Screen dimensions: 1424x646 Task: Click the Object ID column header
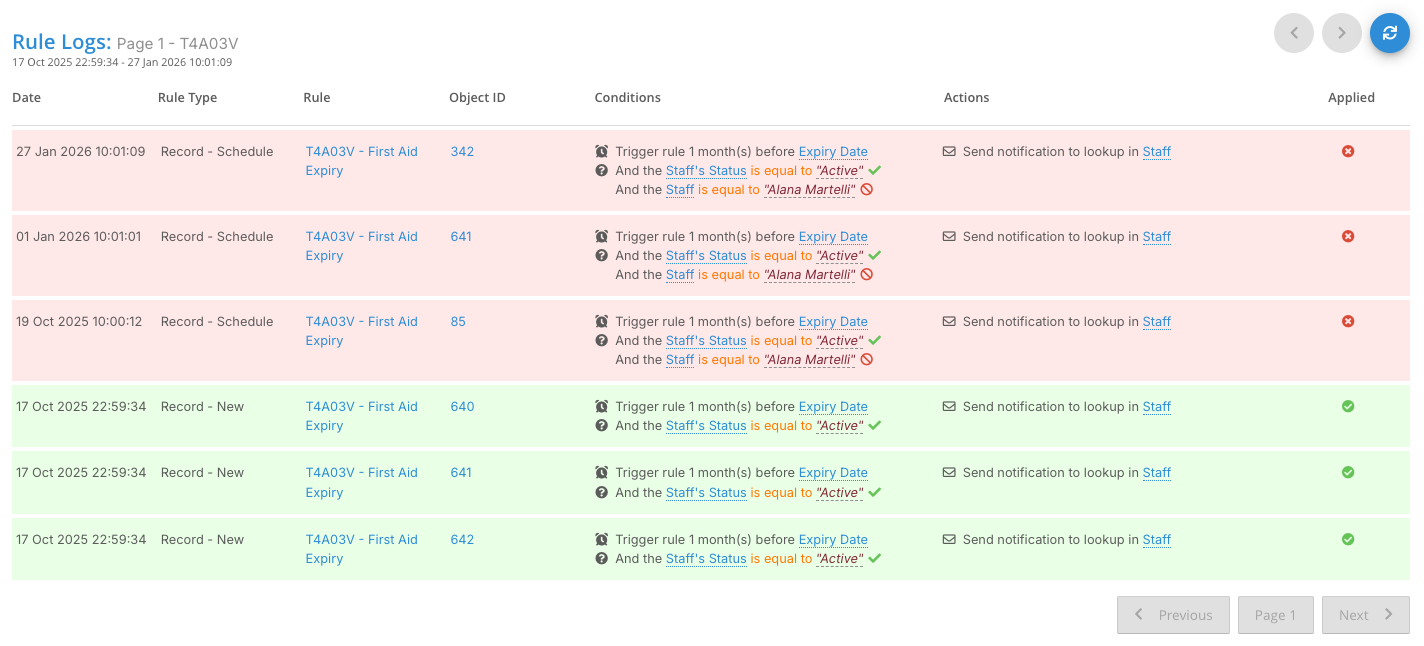[477, 98]
